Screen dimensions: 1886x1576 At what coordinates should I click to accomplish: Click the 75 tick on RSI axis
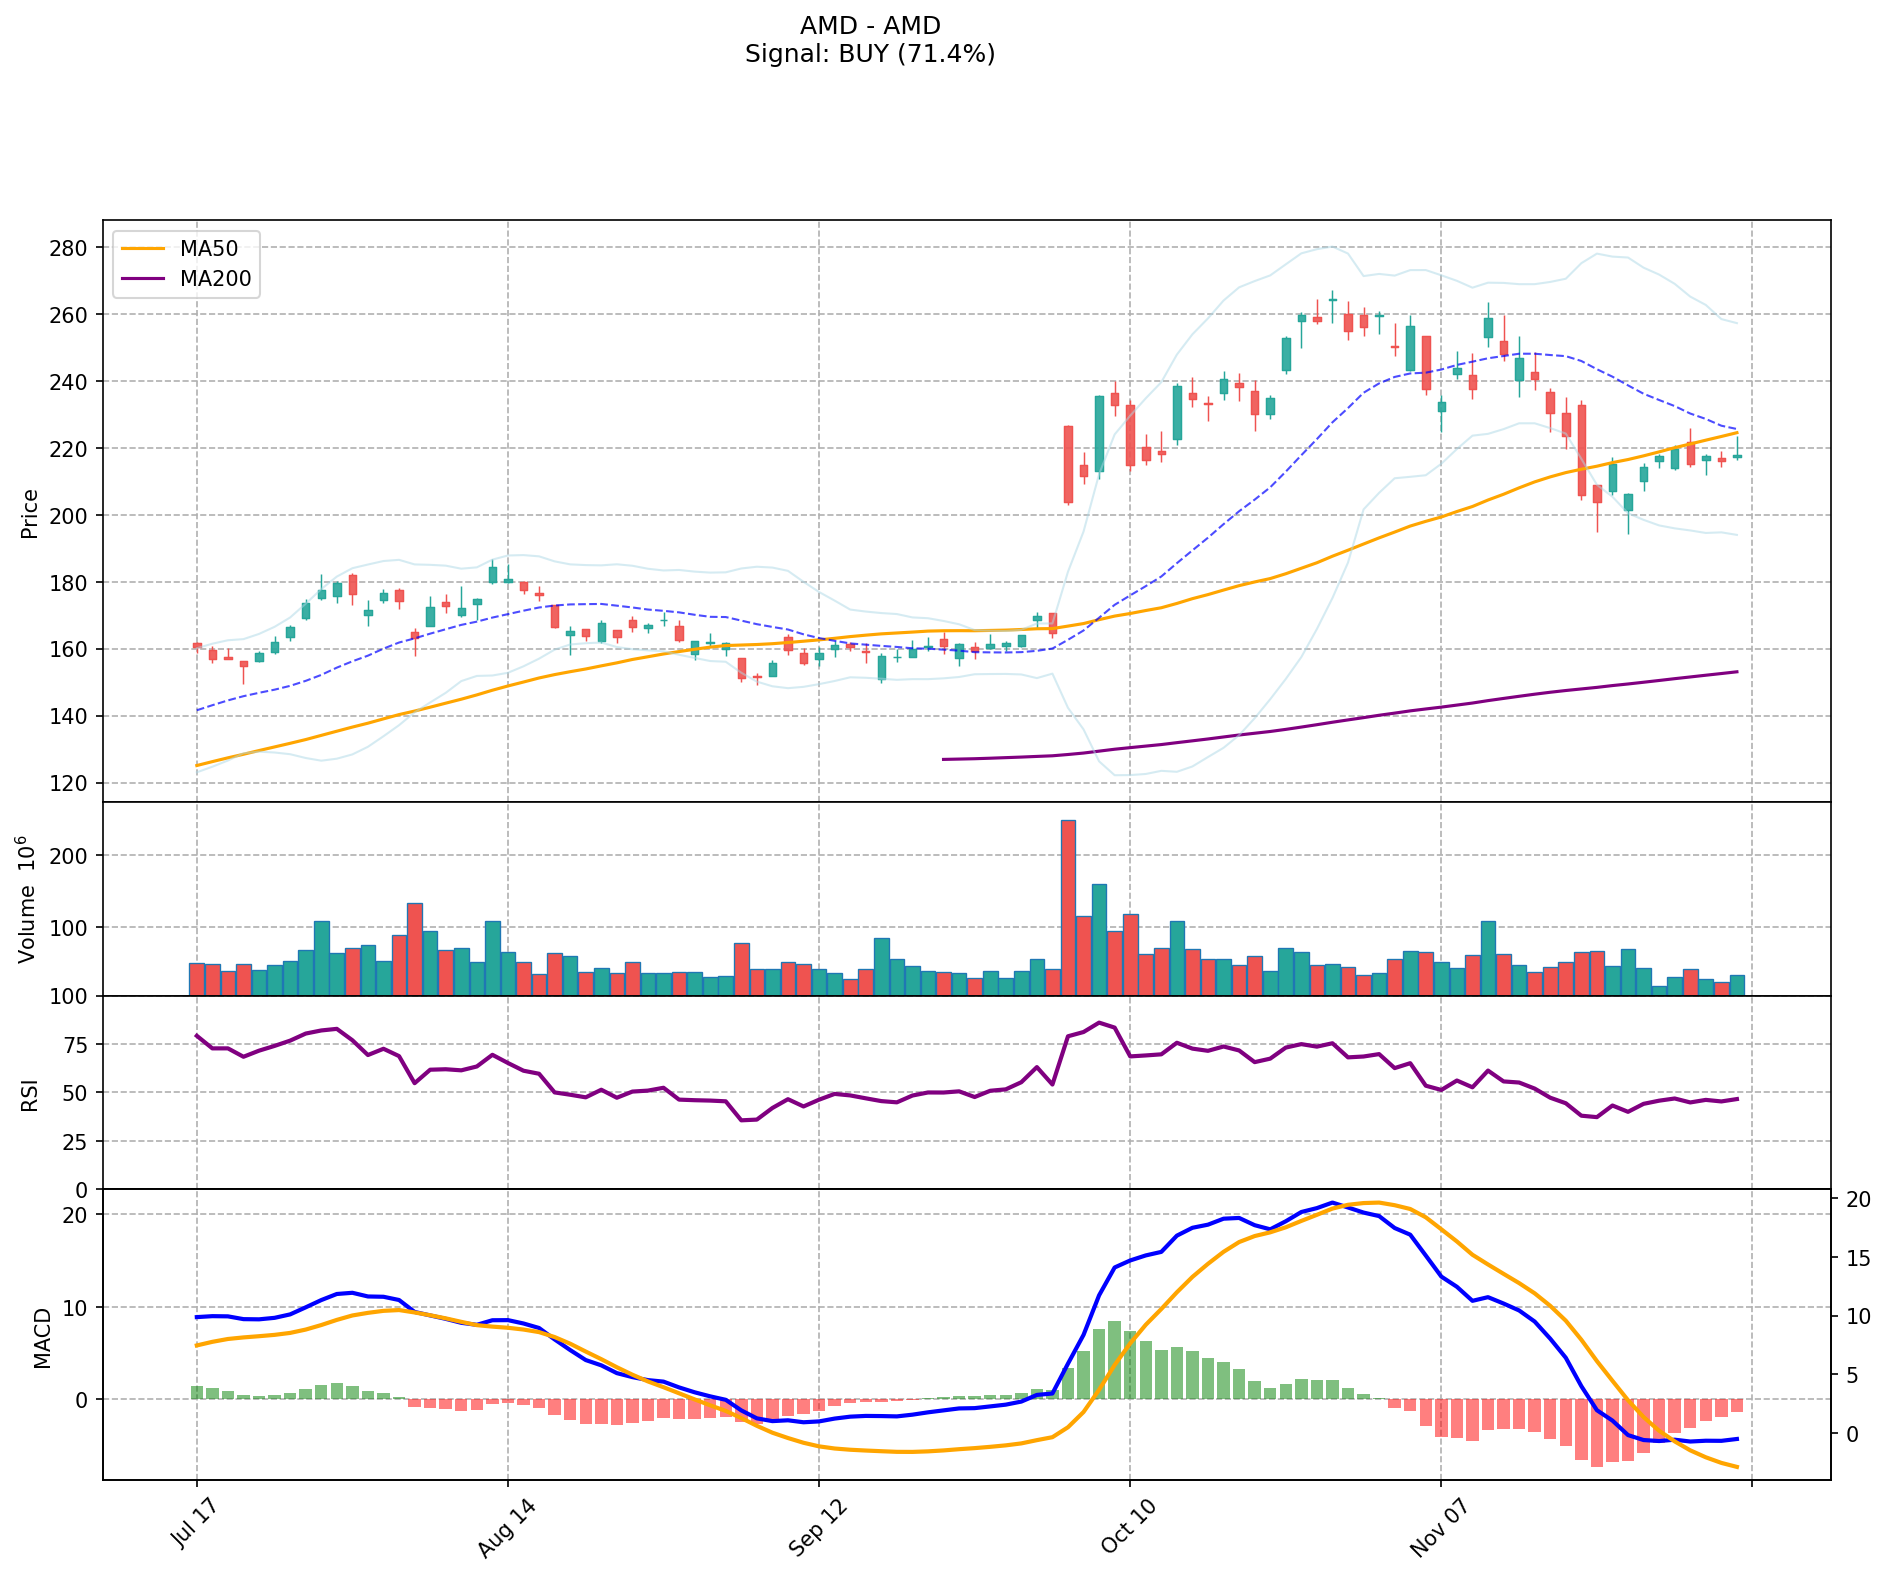[x=77, y=1045]
